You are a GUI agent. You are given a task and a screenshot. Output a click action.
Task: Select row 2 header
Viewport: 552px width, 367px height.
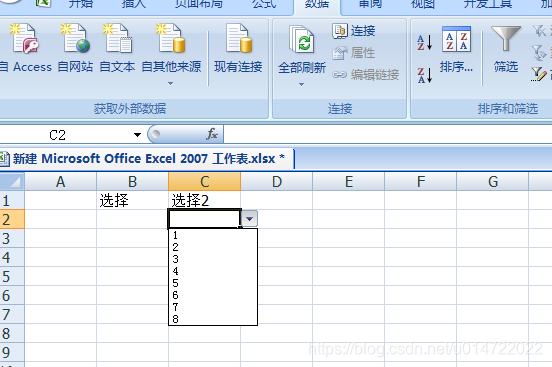pos(12,219)
